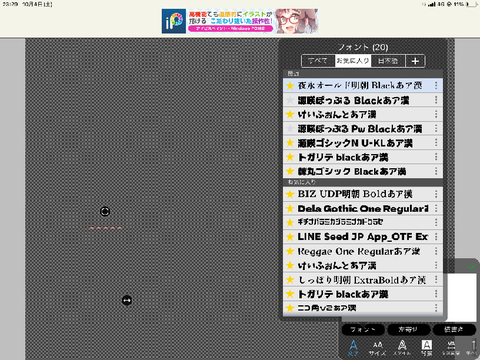Select the horizontal resize arrow handle on canvas

tap(127, 301)
